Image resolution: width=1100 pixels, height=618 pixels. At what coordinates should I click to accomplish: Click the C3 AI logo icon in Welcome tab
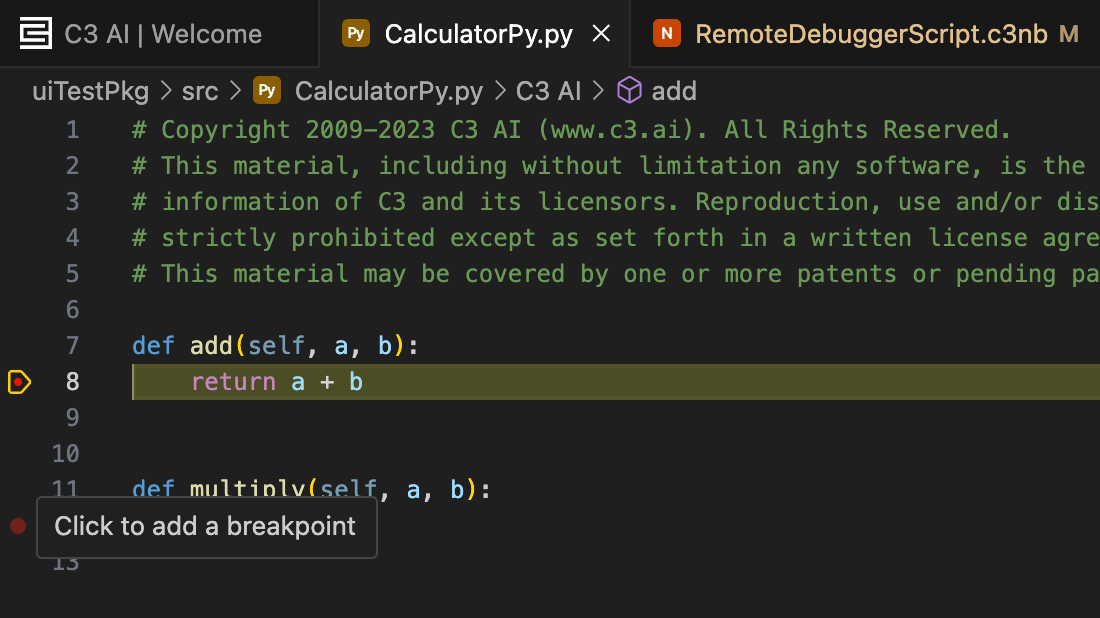(x=35, y=34)
